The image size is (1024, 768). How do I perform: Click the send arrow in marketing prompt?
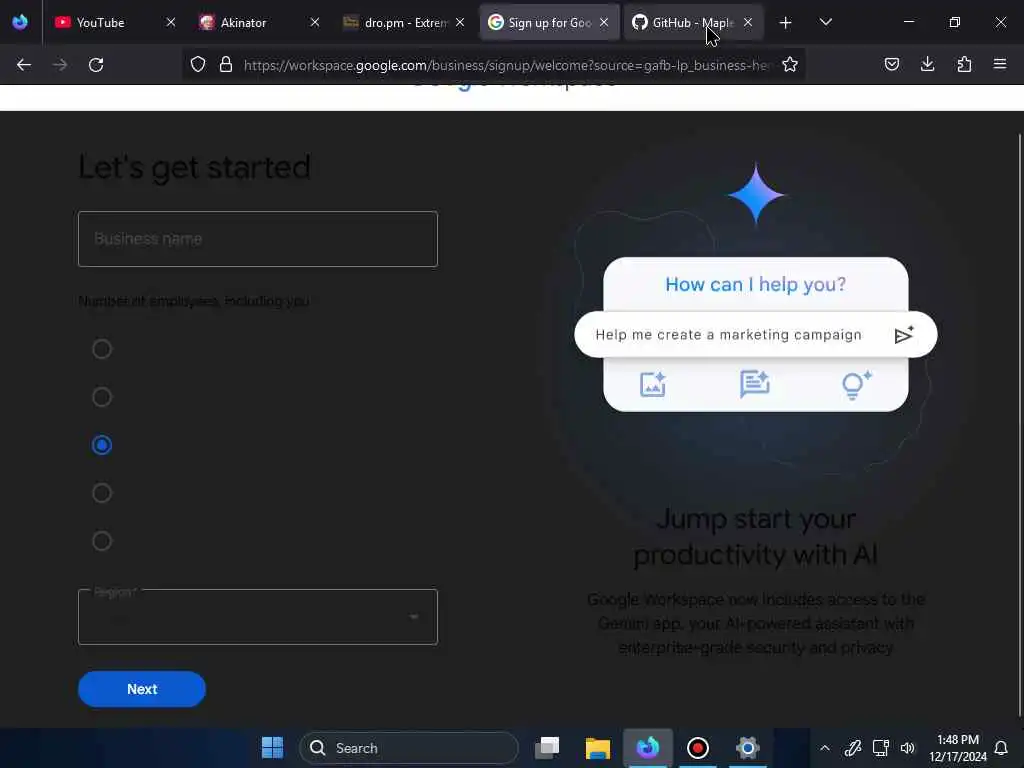pos(904,335)
